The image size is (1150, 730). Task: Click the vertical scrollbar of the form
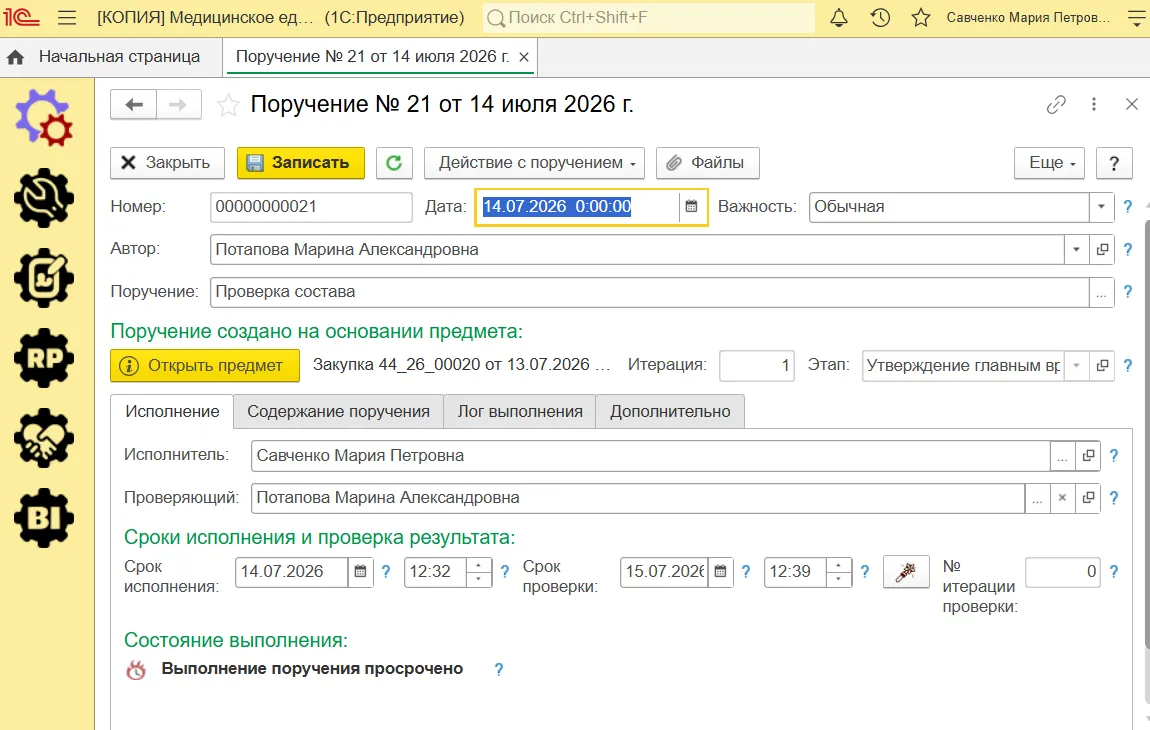tap(1146, 433)
